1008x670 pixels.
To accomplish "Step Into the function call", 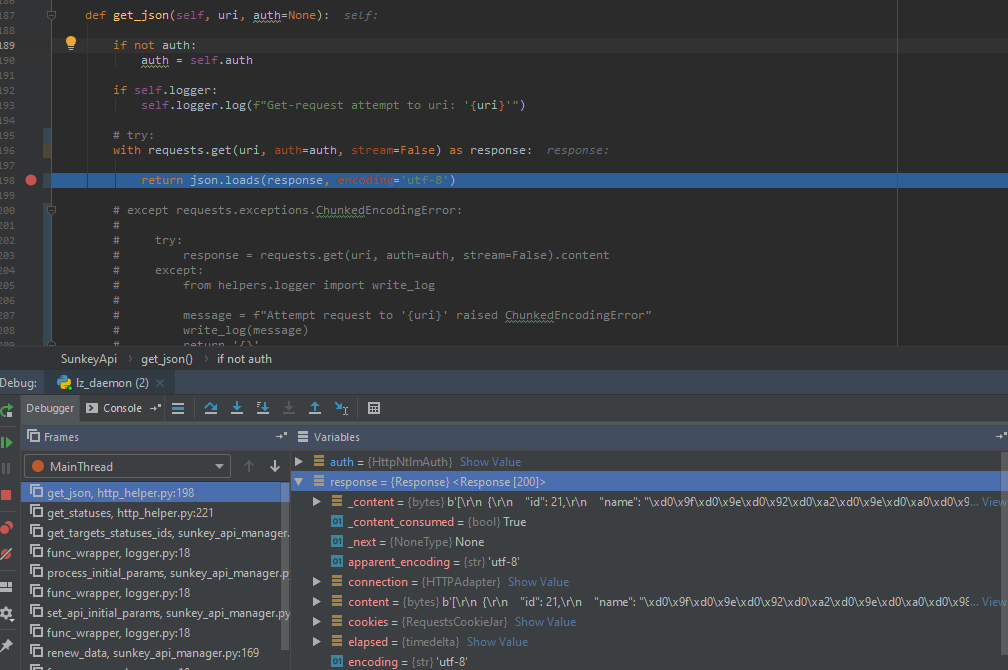I will (x=237, y=408).
